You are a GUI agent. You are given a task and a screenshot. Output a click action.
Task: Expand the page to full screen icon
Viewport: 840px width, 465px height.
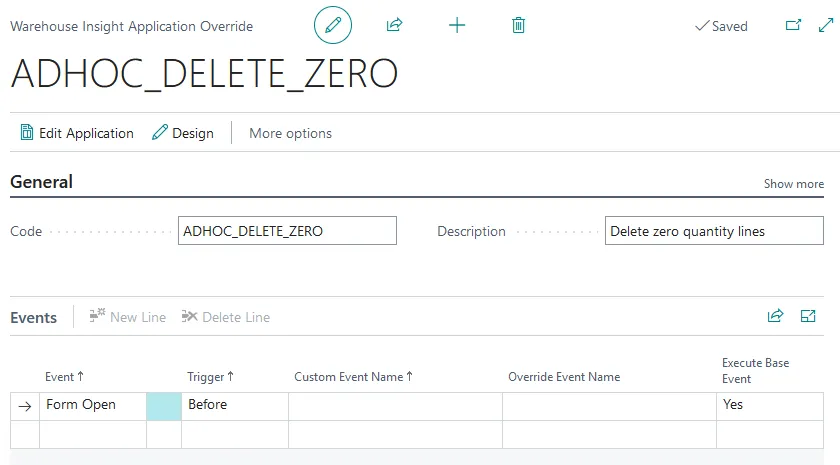[x=825, y=25]
